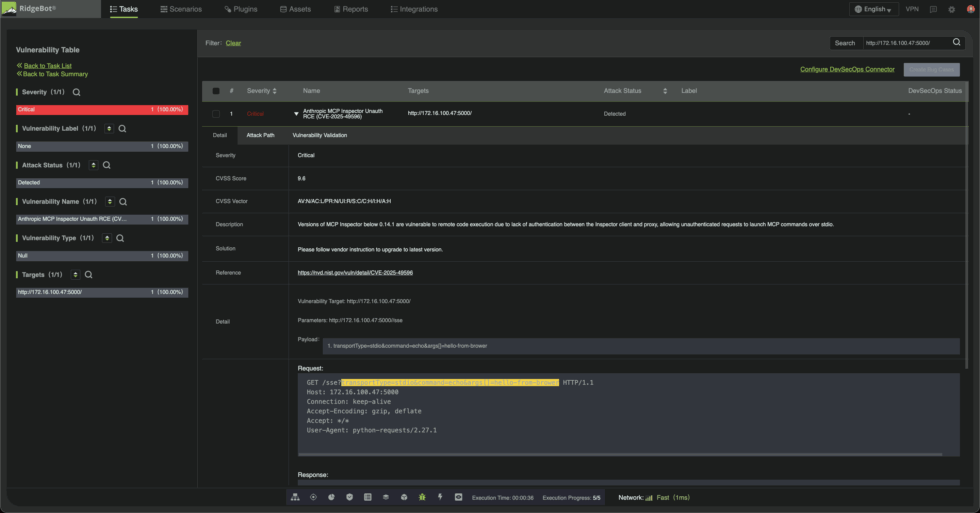980x513 pixels.
Task: Open the English language dropdown
Action: [873, 9]
